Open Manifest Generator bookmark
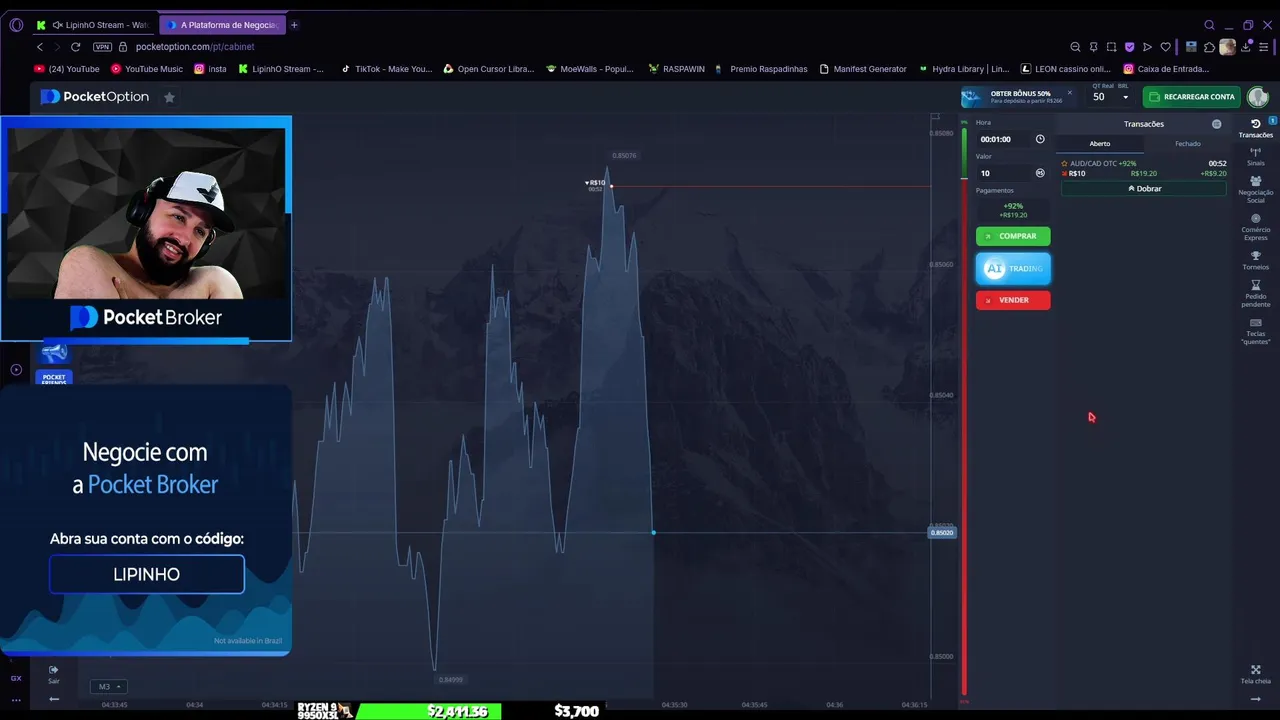The width and height of the screenshot is (1280, 720). 863,69
